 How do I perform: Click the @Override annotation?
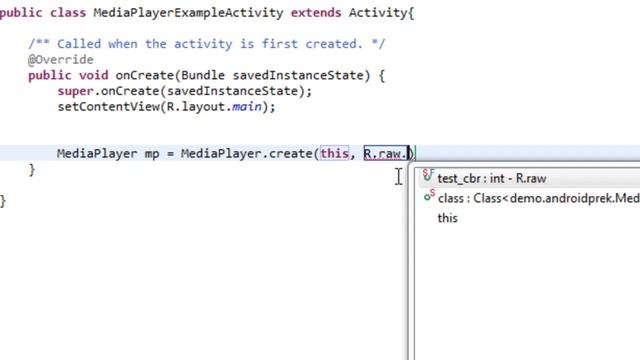(61, 60)
